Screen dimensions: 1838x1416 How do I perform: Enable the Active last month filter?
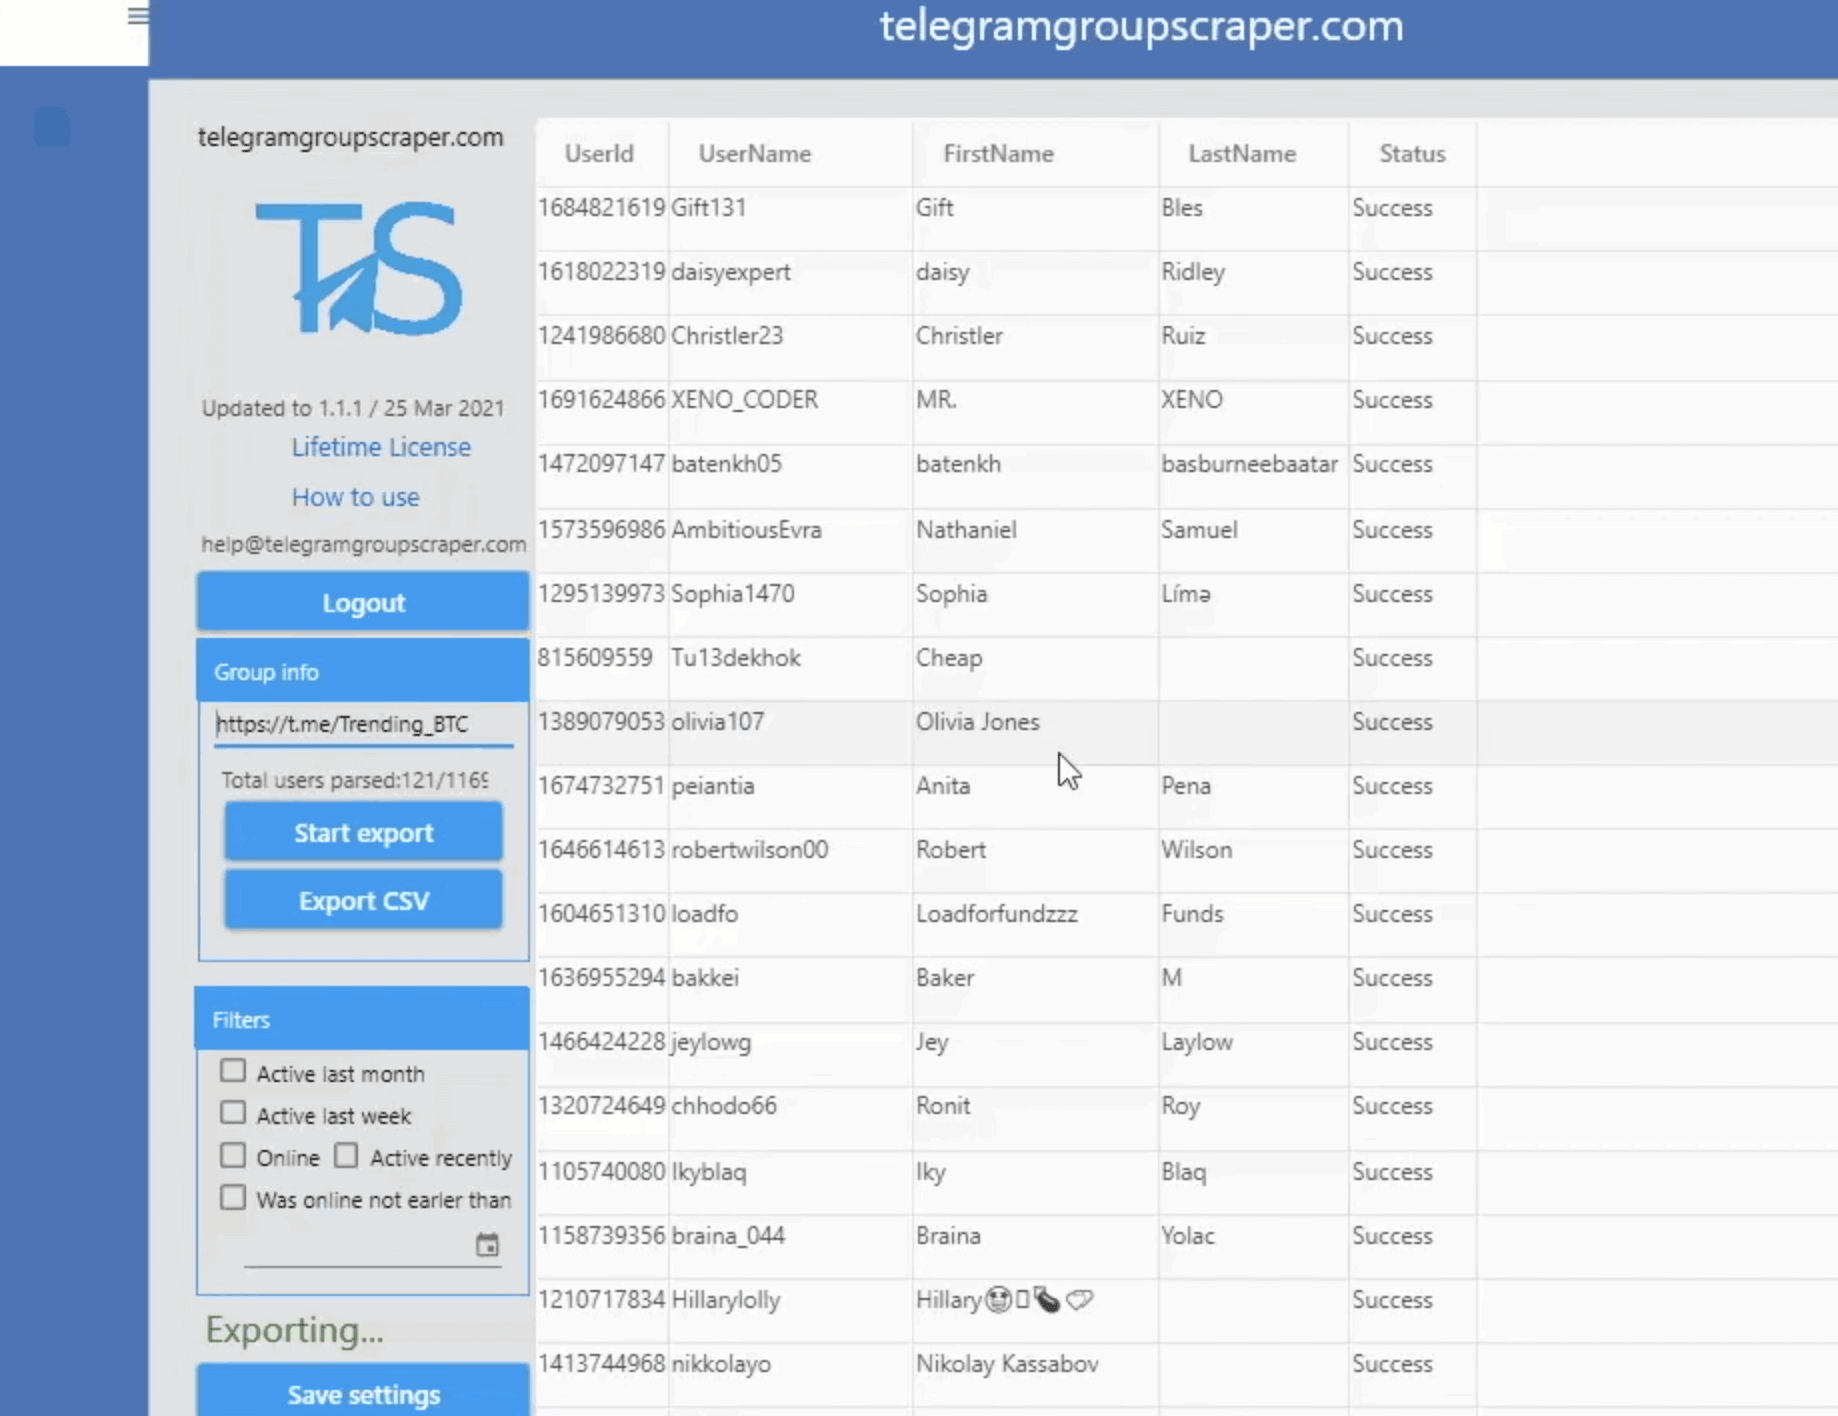233,1071
